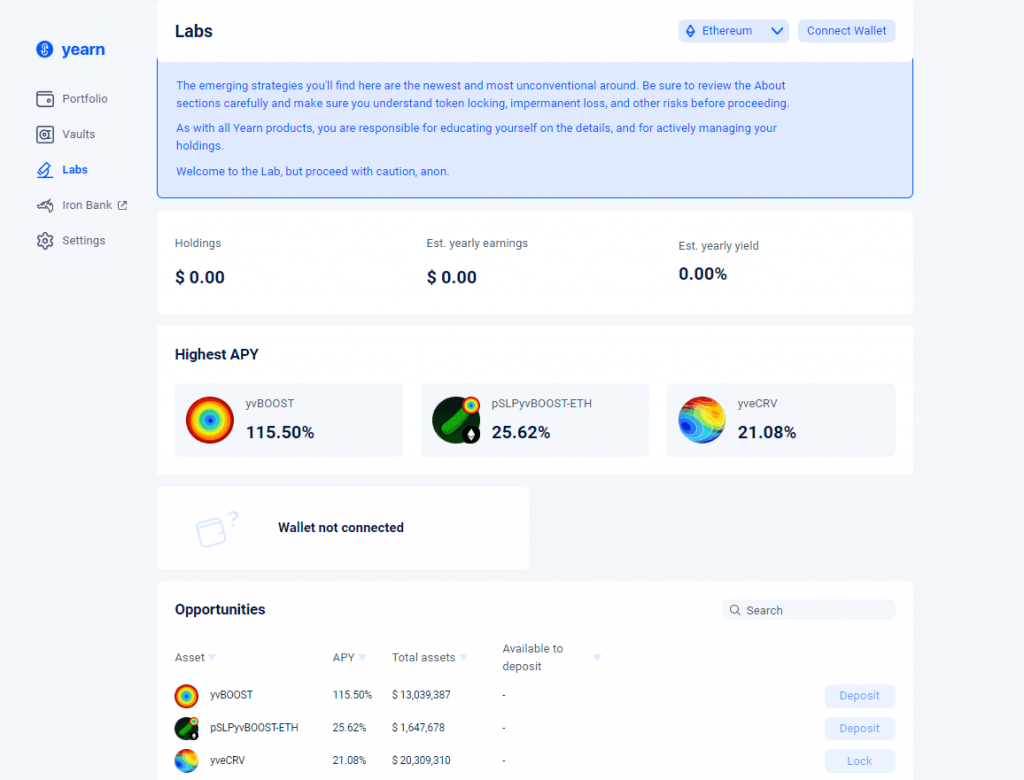Click the yvBOOST row token icon
The image size is (1024, 780).
[x=186, y=696]
